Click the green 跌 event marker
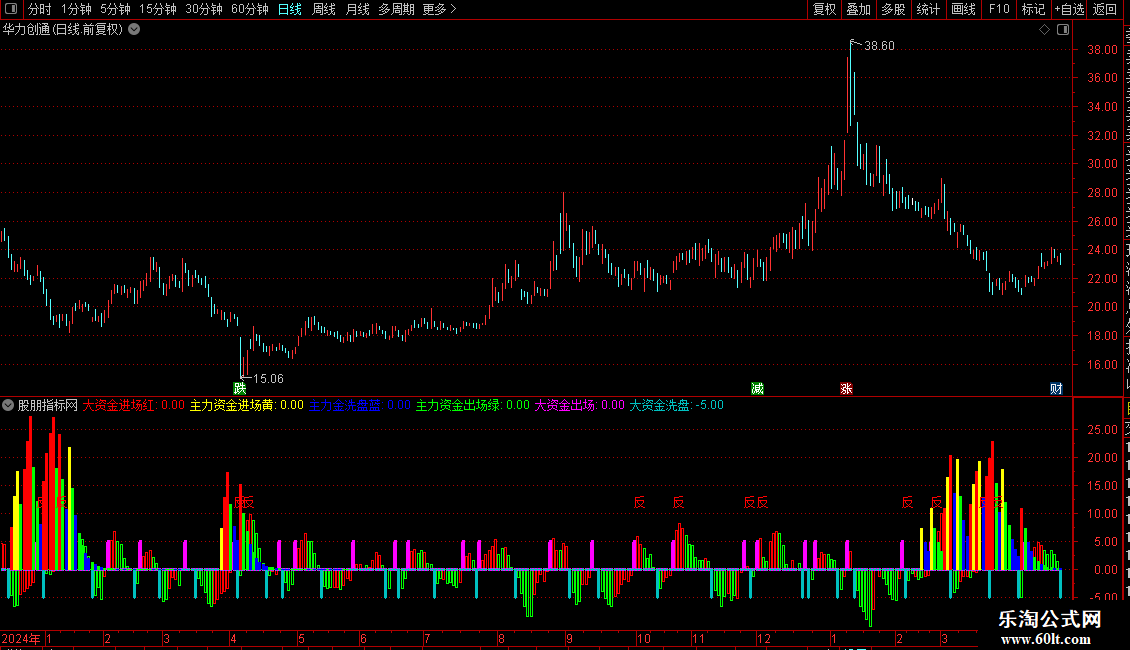 coord(240,388)
